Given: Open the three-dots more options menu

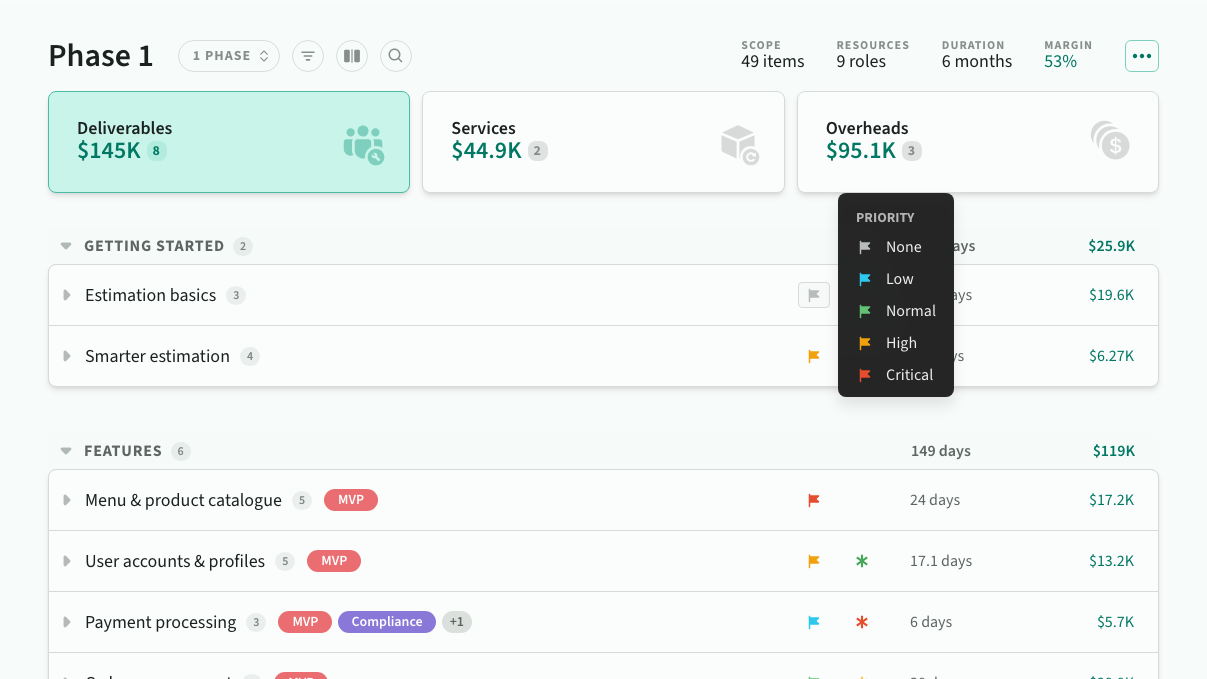Looking at the screenshot, I should pos(1141,56).
